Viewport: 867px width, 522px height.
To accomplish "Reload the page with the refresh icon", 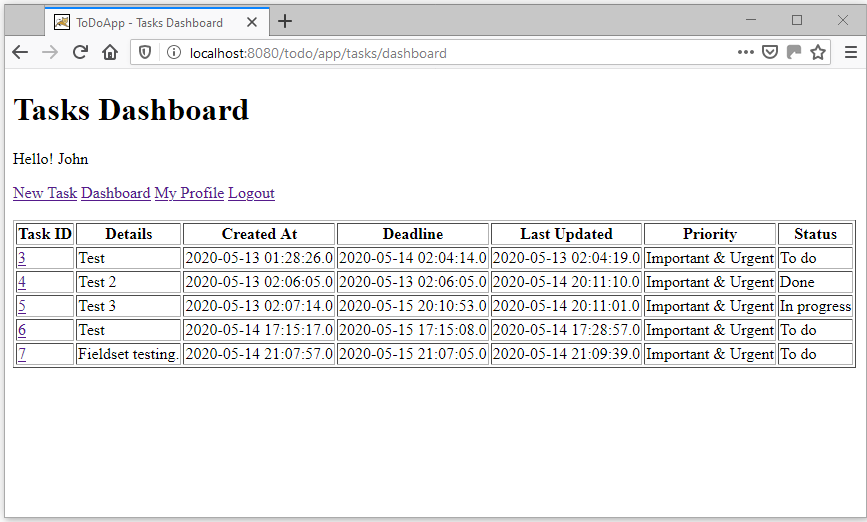I will click(80, 53).
